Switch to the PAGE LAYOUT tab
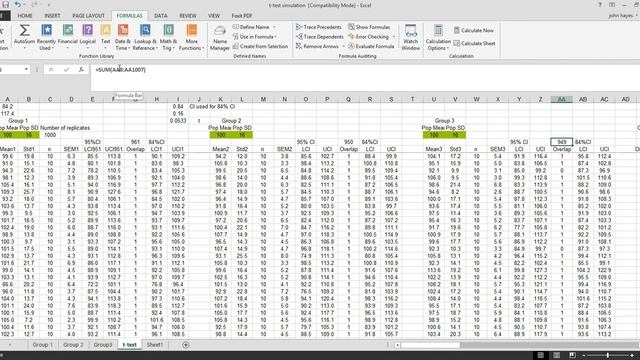This screenshot has width=640, height=360. (x=89, y=16)
